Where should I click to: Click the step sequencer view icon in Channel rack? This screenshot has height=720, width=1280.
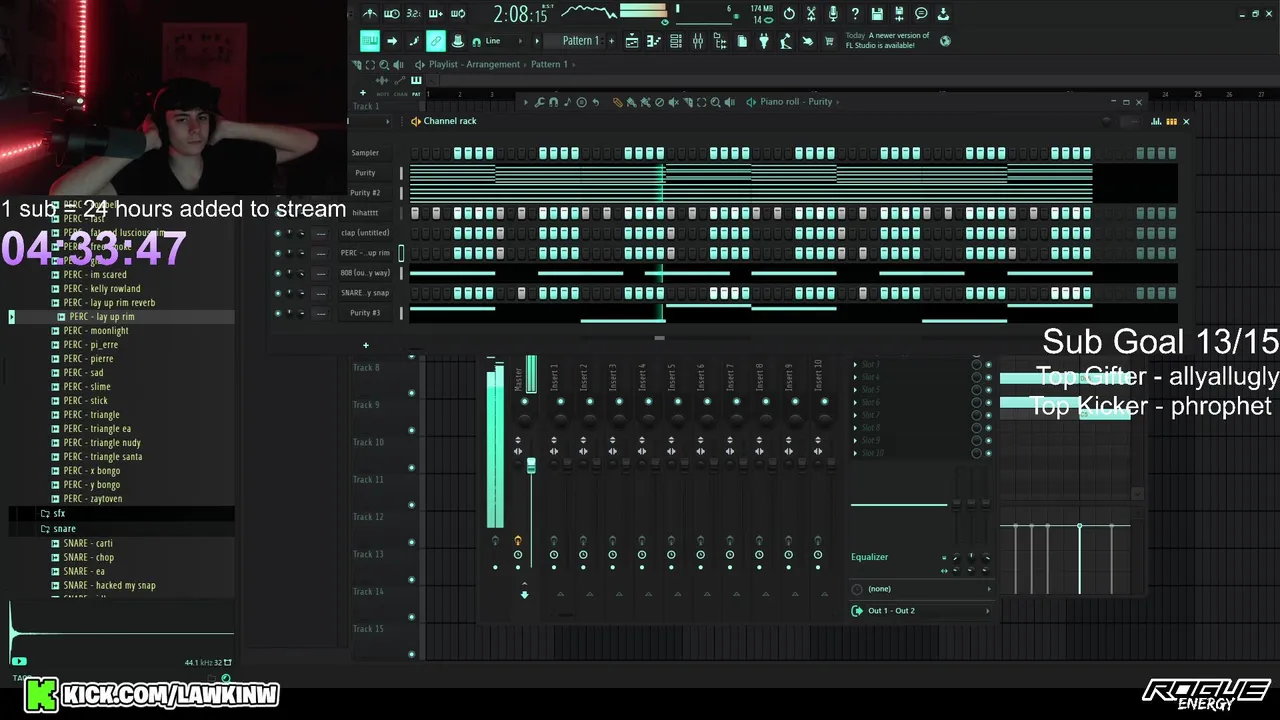coord(1171,122)
